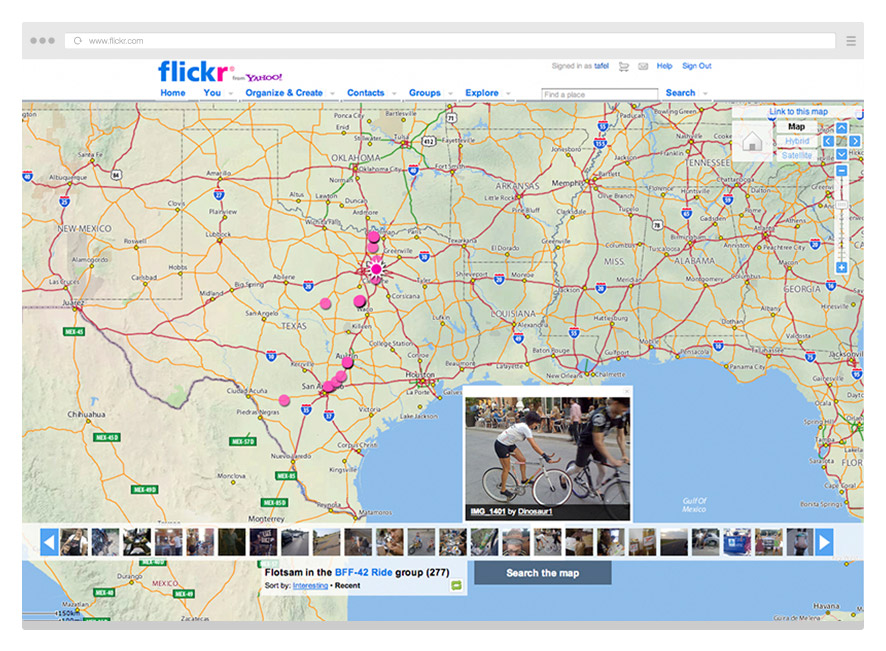Select the last thumbnail in the filmstrip
This screenshot has width=886, height=651.
[x=800, y=542]
